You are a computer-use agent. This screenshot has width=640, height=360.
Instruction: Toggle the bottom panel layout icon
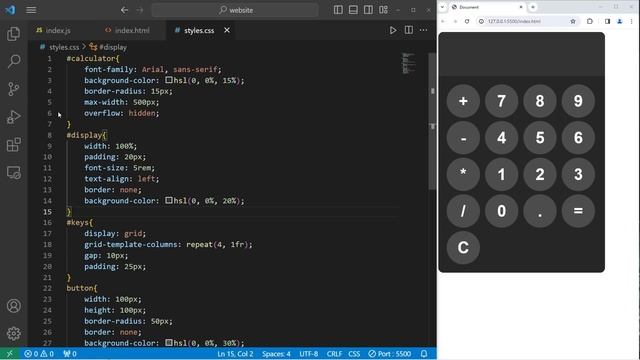coord(353,10)
